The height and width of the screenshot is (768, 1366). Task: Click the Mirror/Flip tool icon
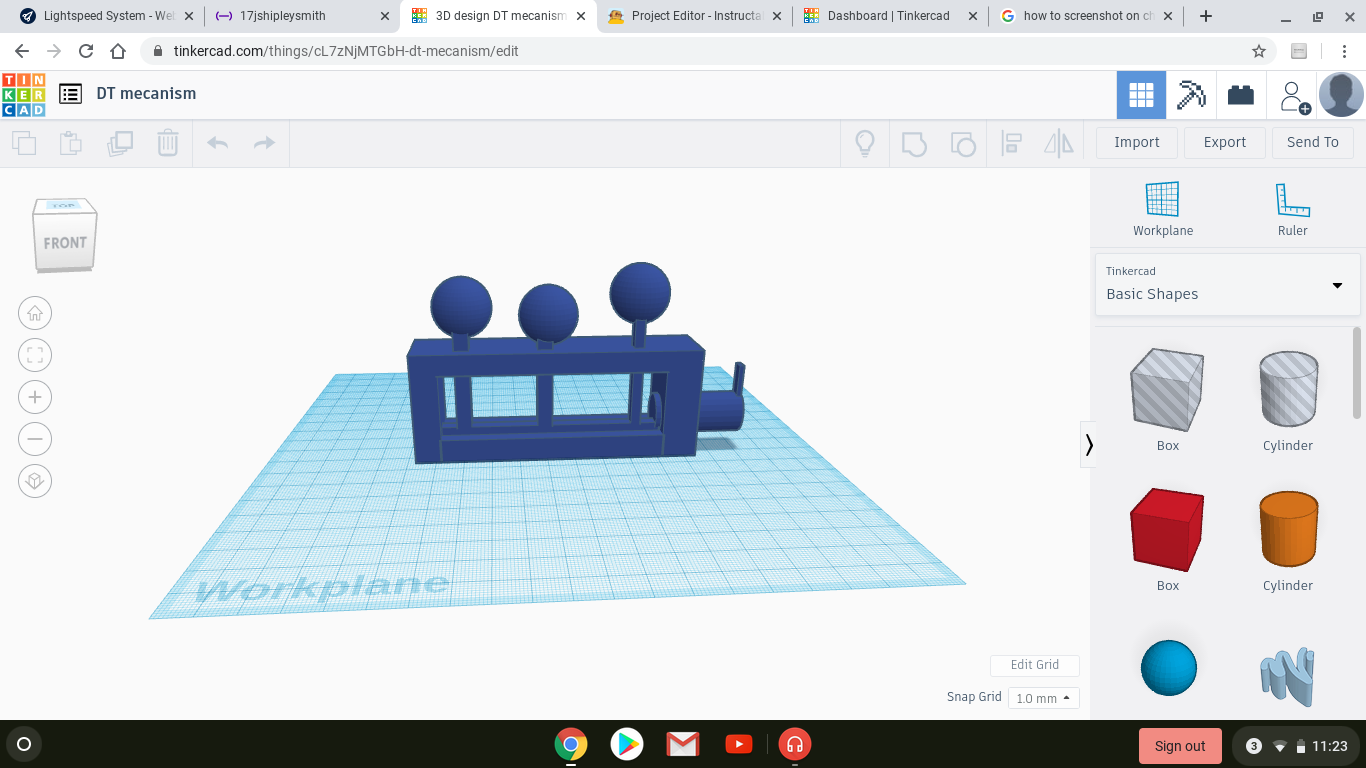[1059, 143]
